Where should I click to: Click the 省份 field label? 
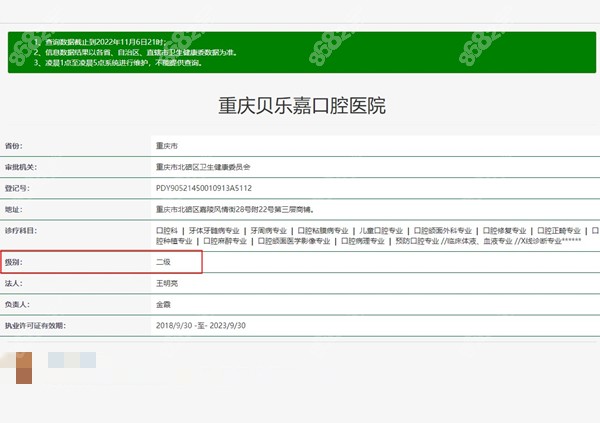(14, 146)
